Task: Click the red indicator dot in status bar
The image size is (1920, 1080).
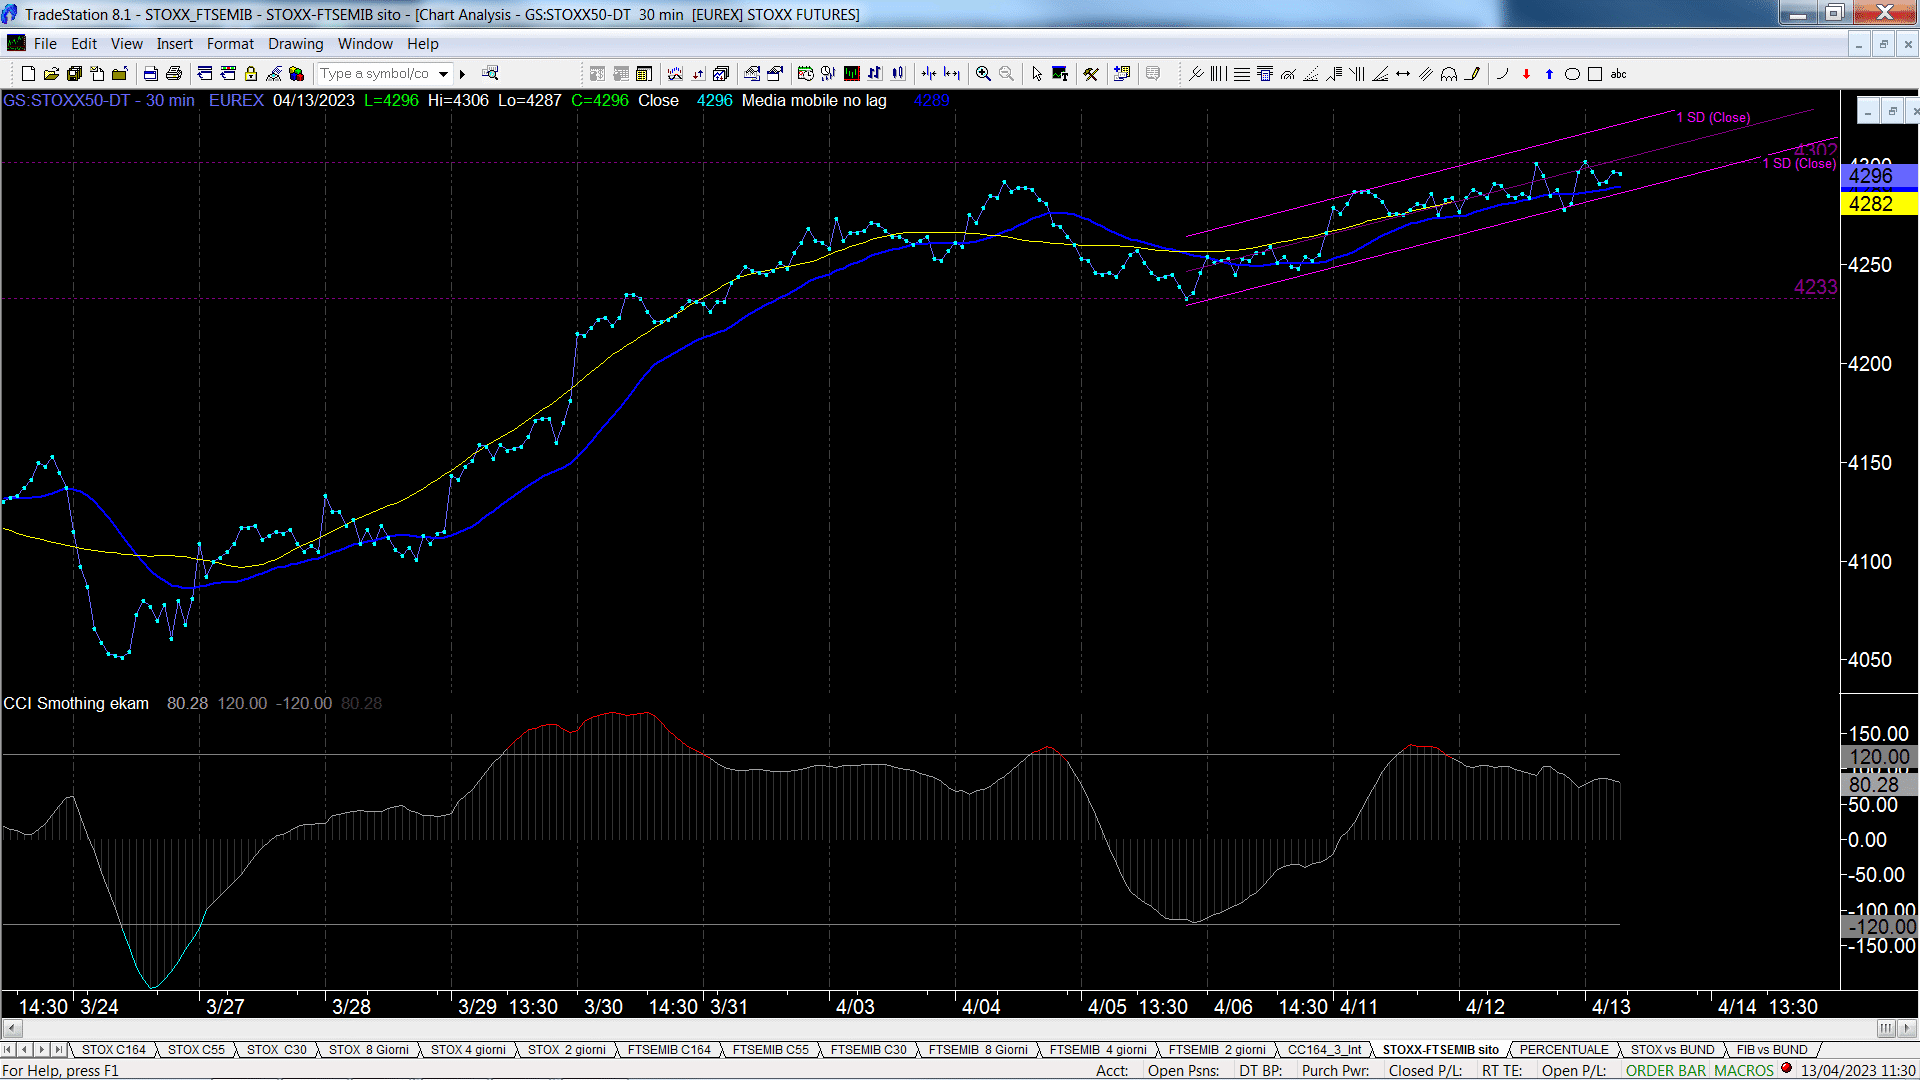Action: coord(1786,1069)
